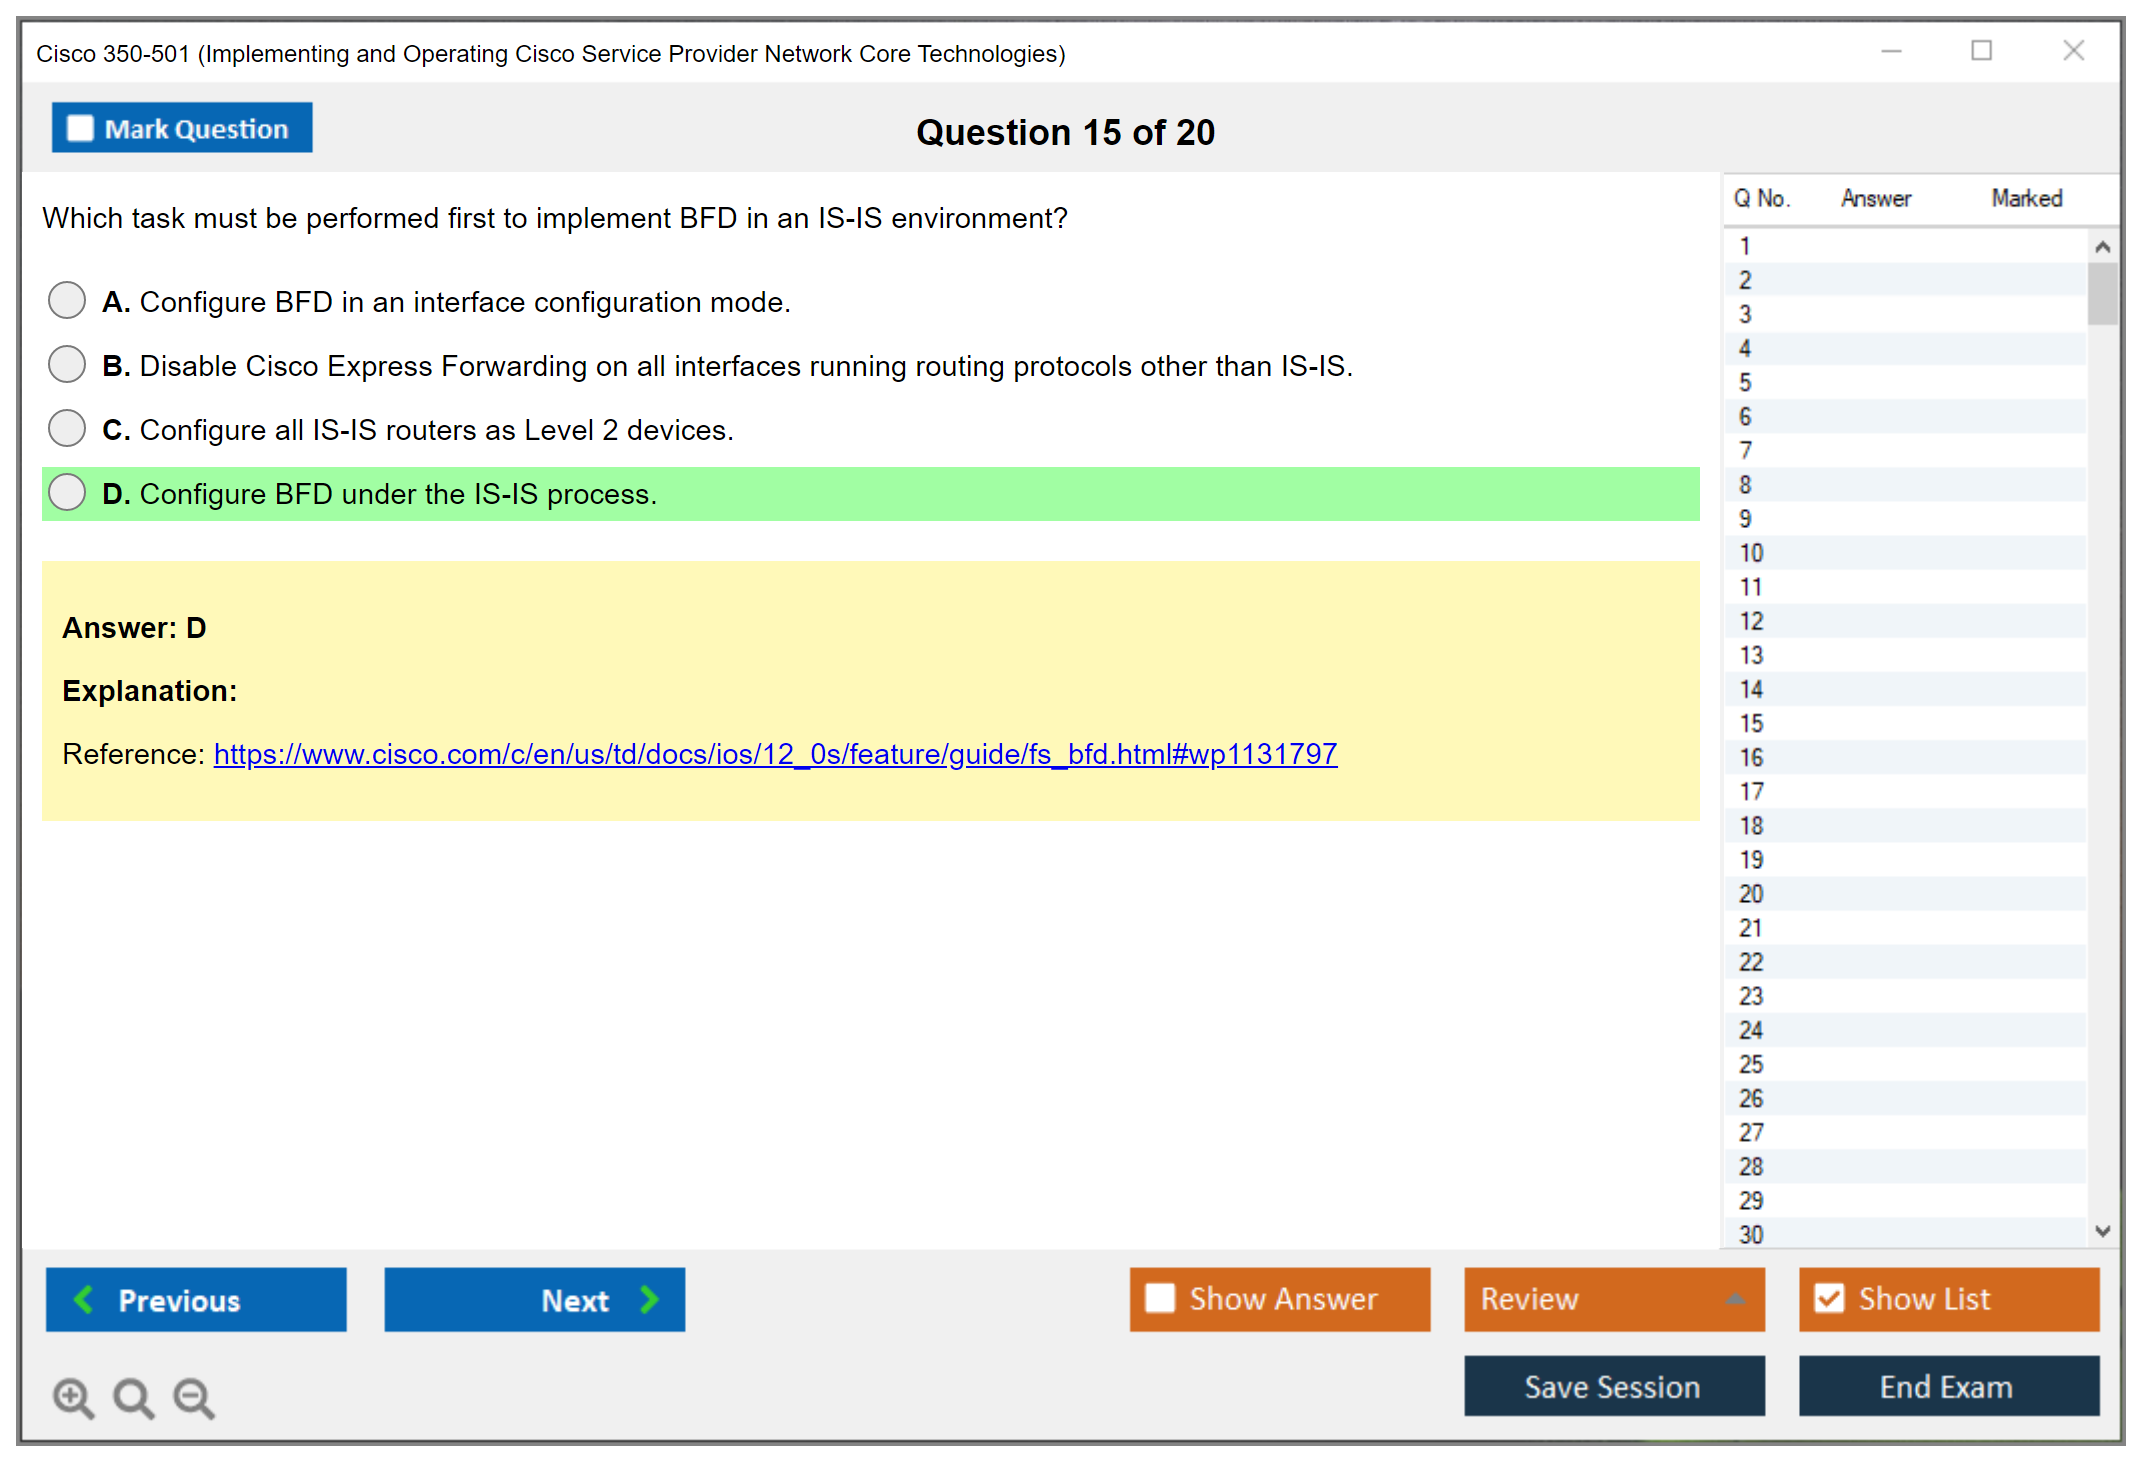The height and width of the screenshot is (1470, 2150).
Task: Select option A radio button
Action: tap(67, 300)
